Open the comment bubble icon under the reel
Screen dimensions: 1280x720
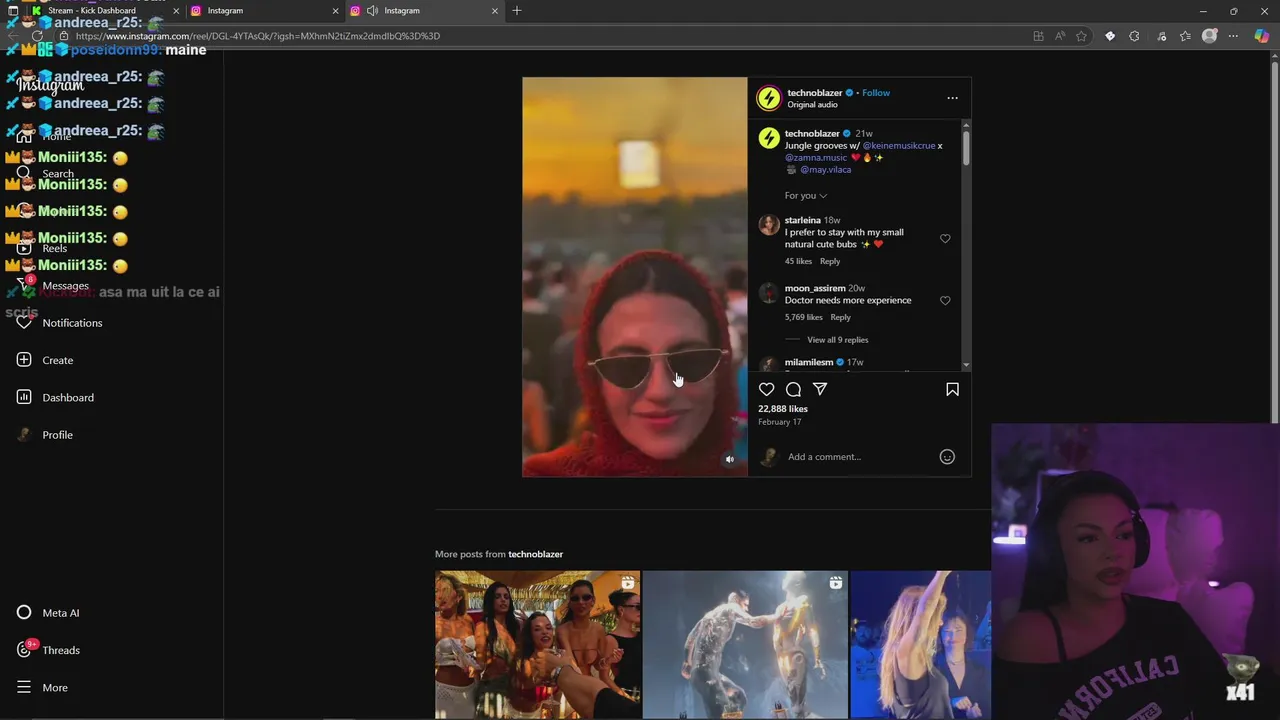pos(793,389)
